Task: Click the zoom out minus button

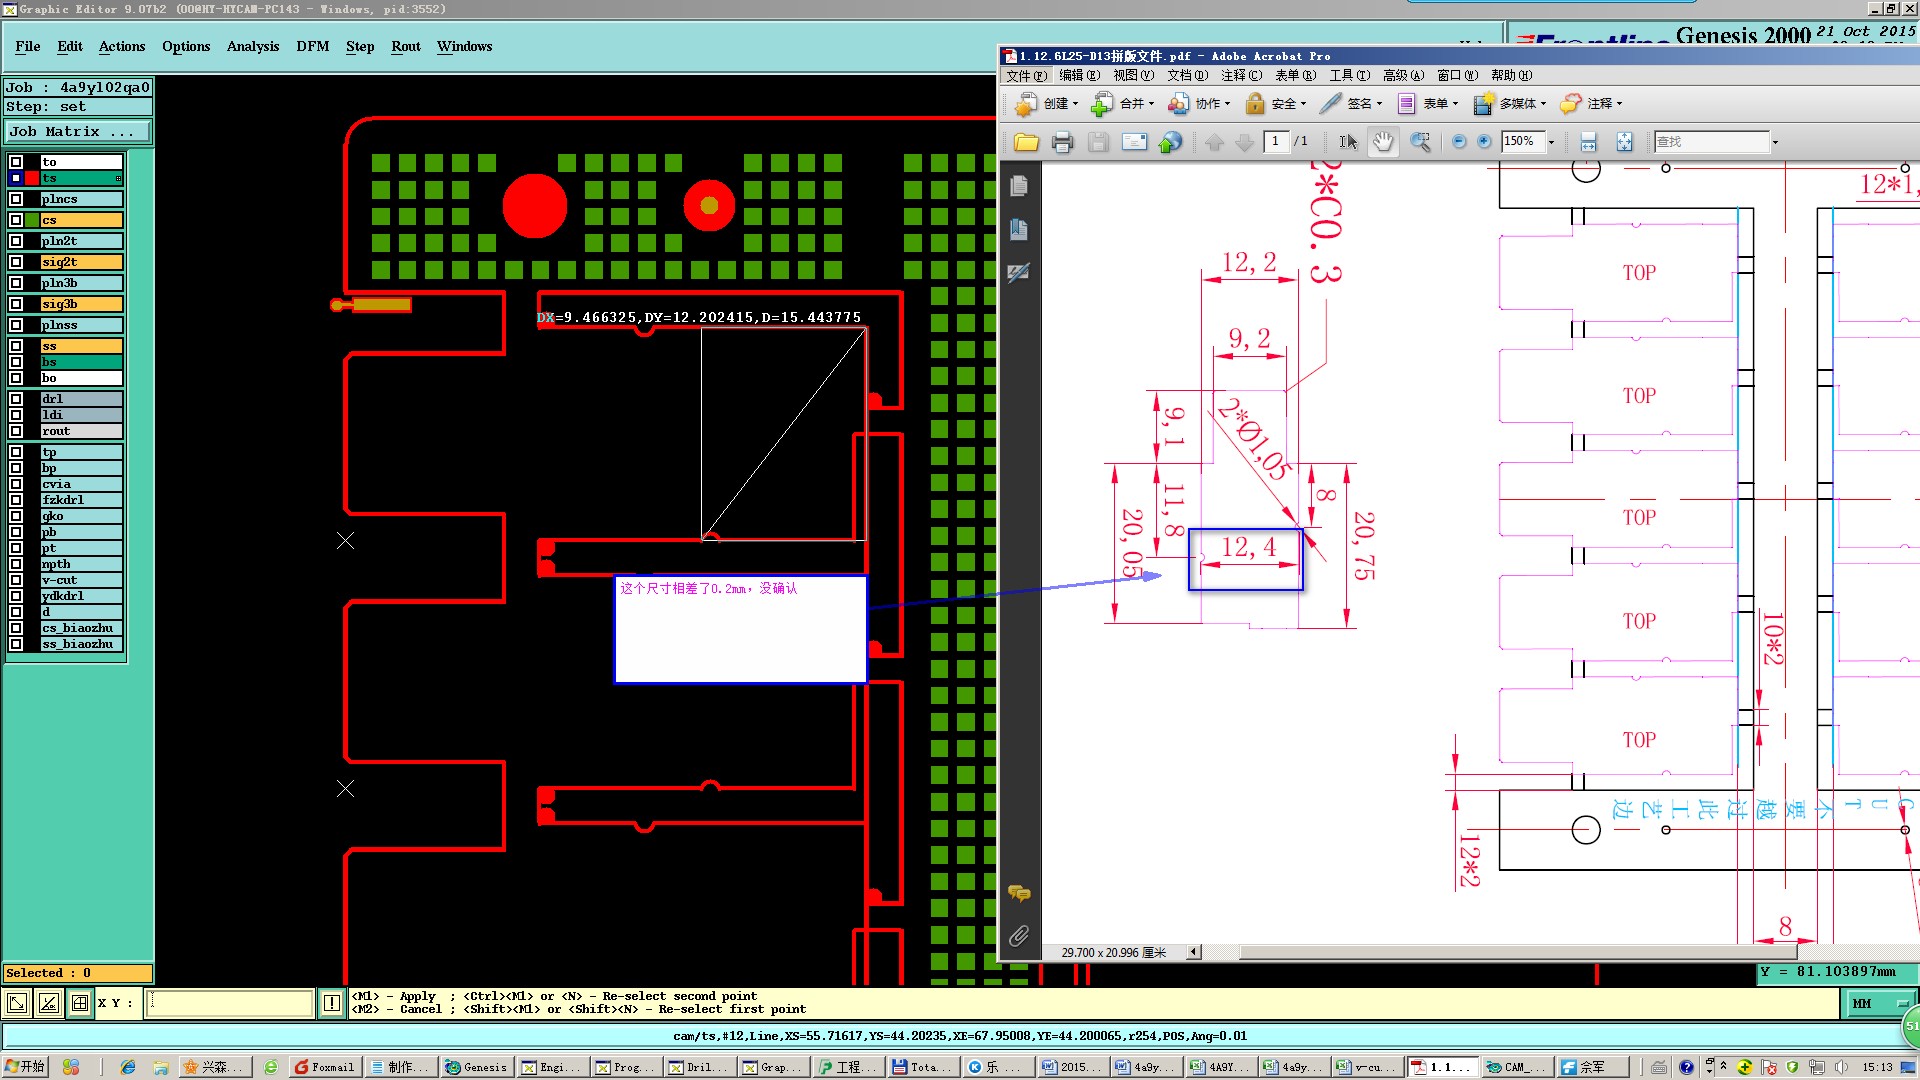Action: (1459, 142)
